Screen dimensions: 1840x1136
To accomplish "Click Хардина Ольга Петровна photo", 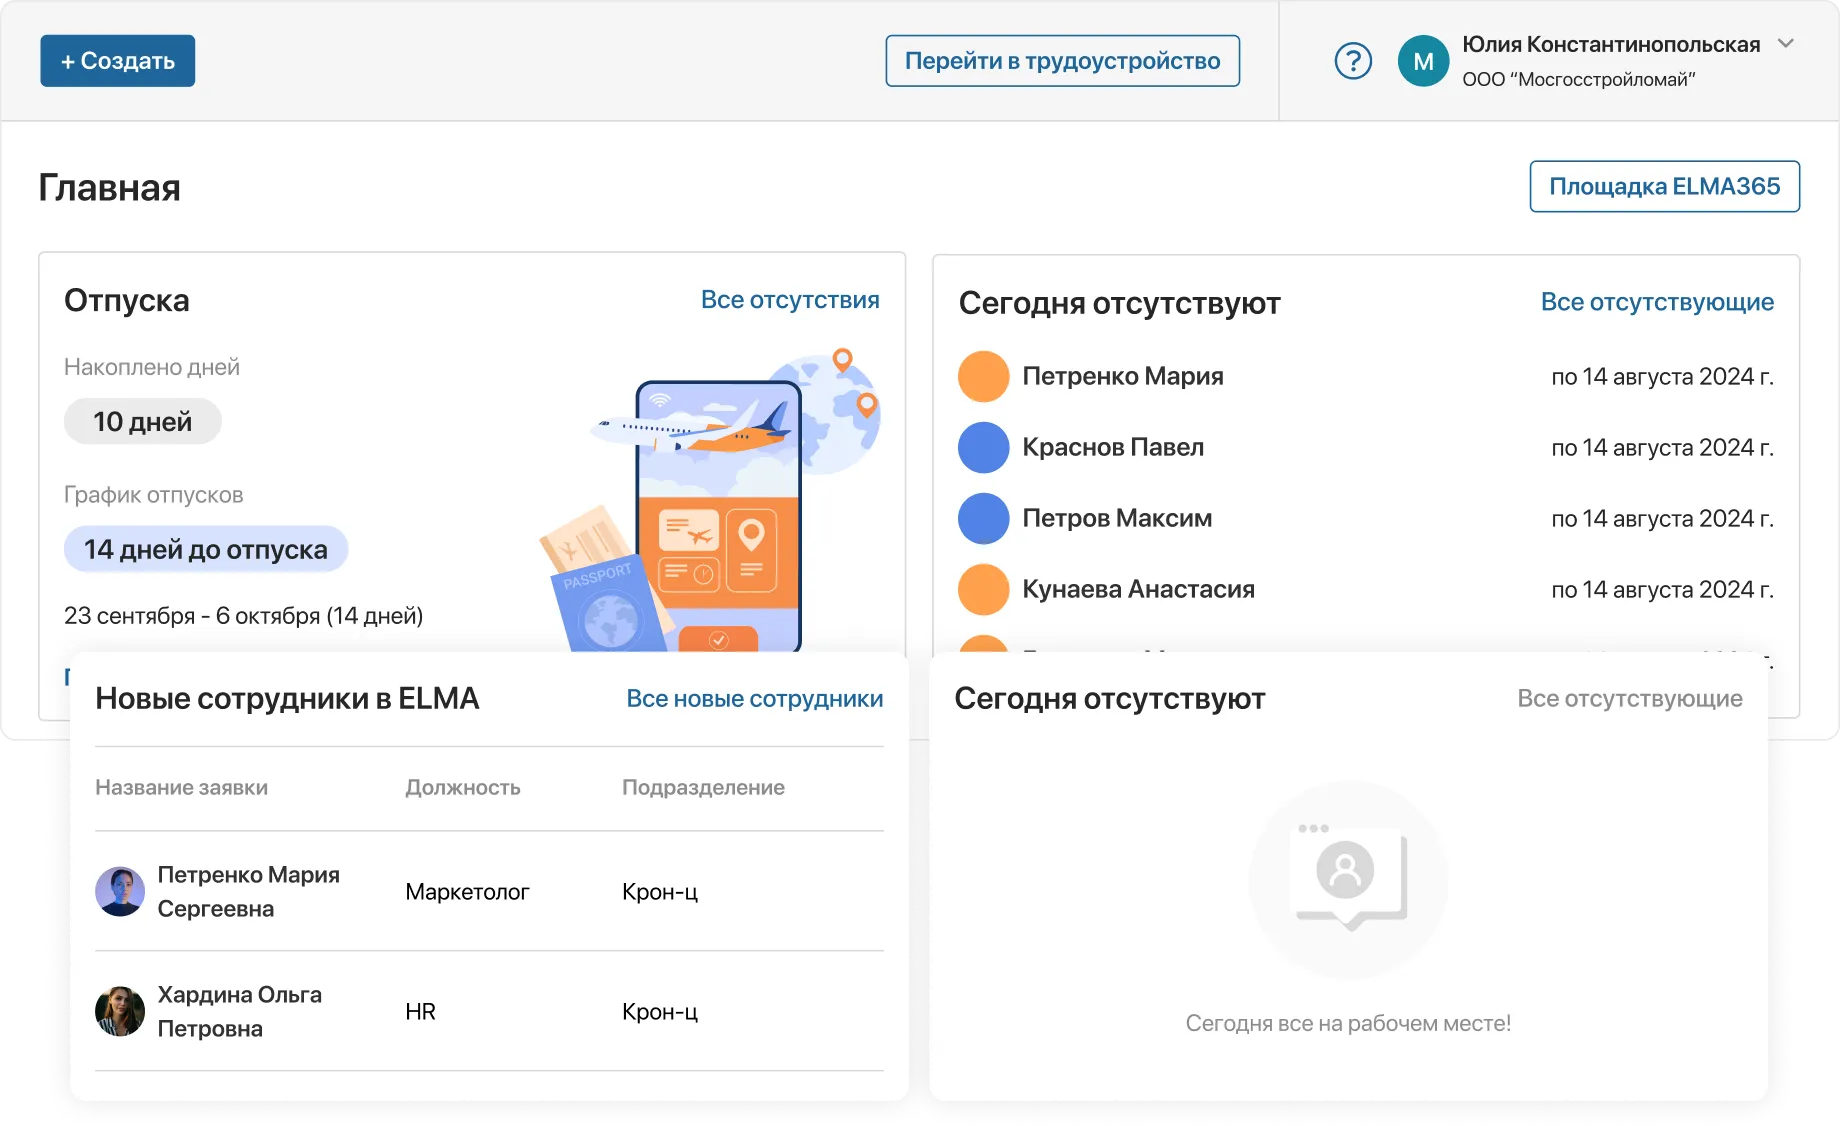I will tap(120, 1012).
